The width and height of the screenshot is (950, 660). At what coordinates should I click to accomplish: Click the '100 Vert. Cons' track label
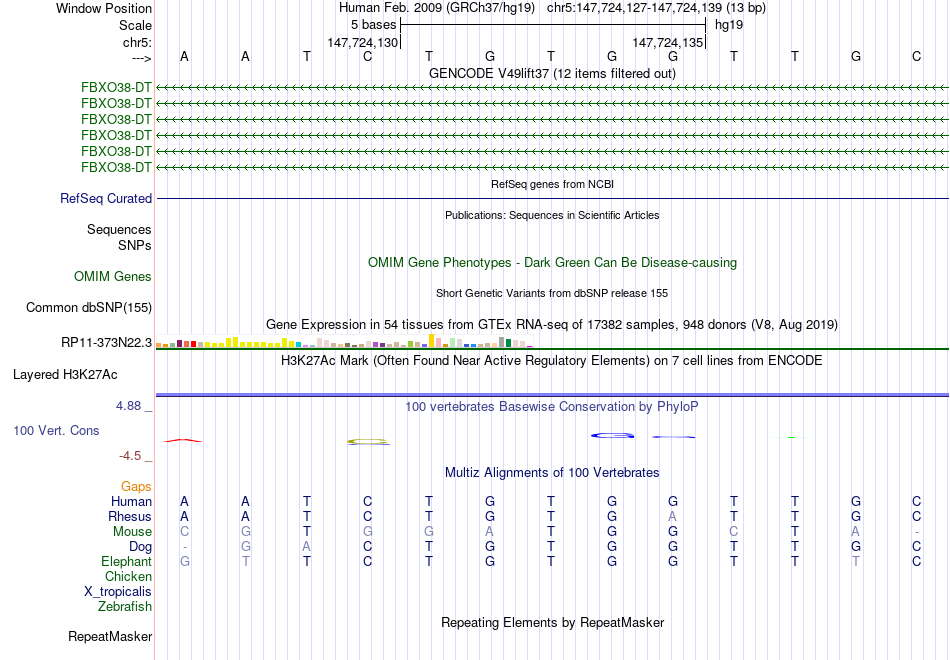pos(56,430)
